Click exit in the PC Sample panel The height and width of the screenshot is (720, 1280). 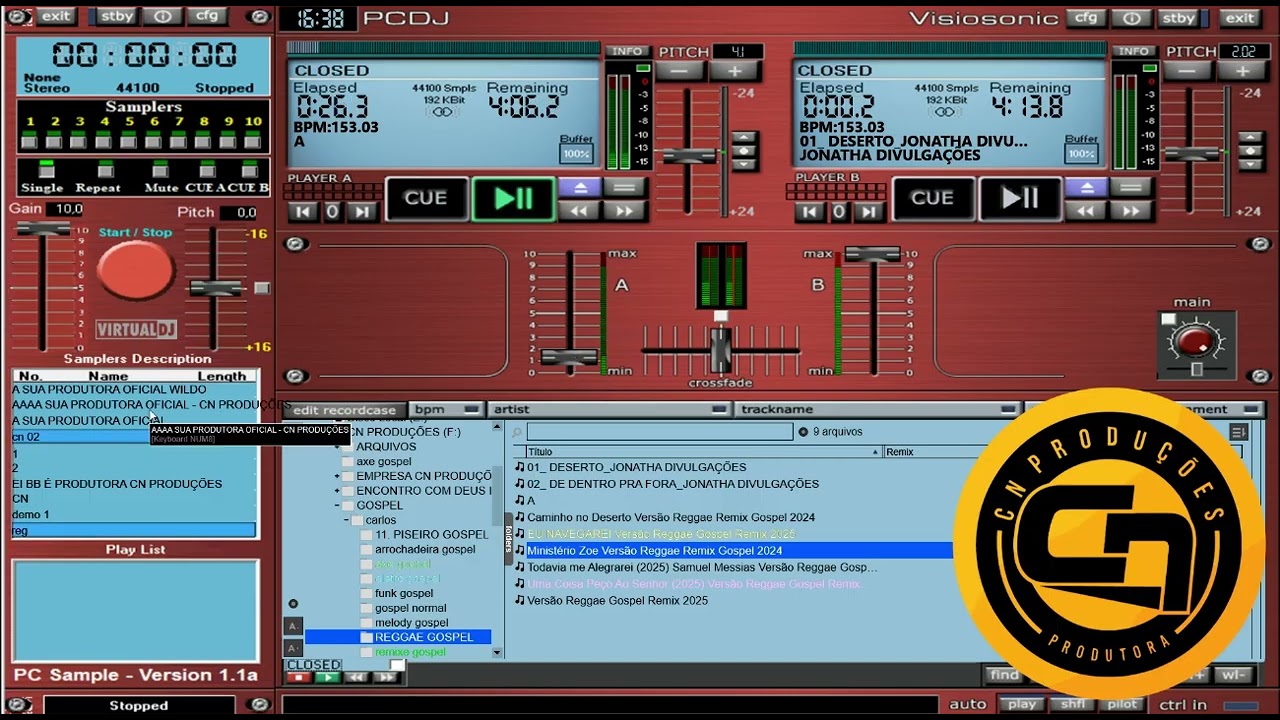pyautogui.click(x=57, y=16)
